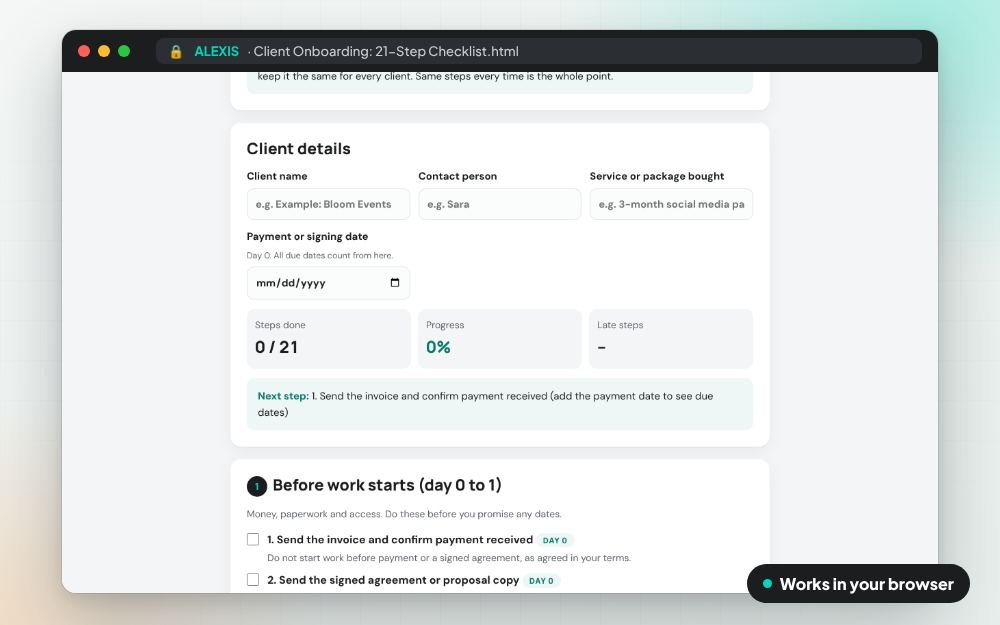Click the Progress 0% stat card
The height and width of the screenshot is (625, 1000).
[x=499, y=339]
